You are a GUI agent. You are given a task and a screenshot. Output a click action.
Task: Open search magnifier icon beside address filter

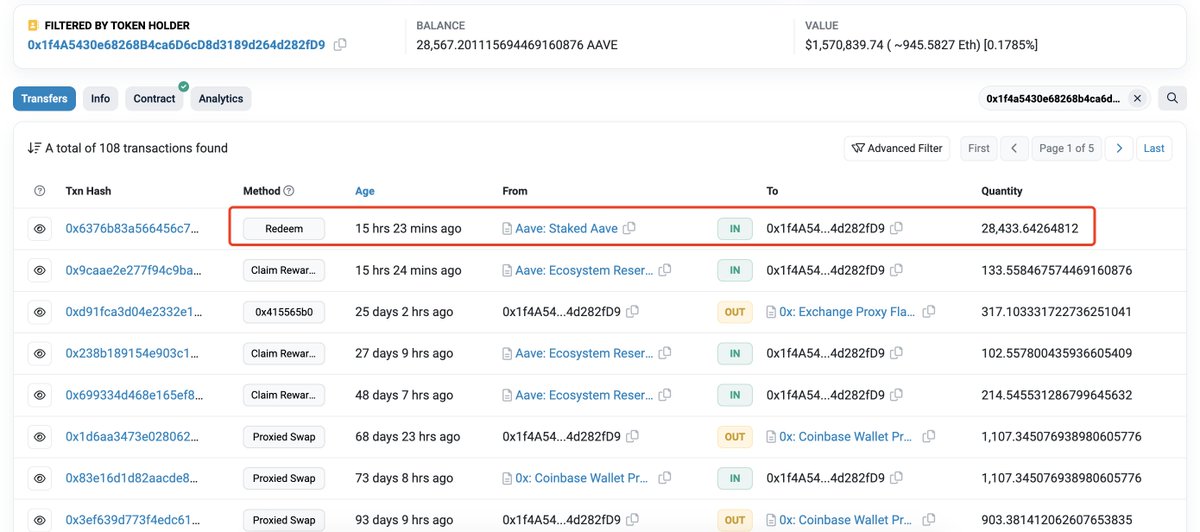point(1173,98)
